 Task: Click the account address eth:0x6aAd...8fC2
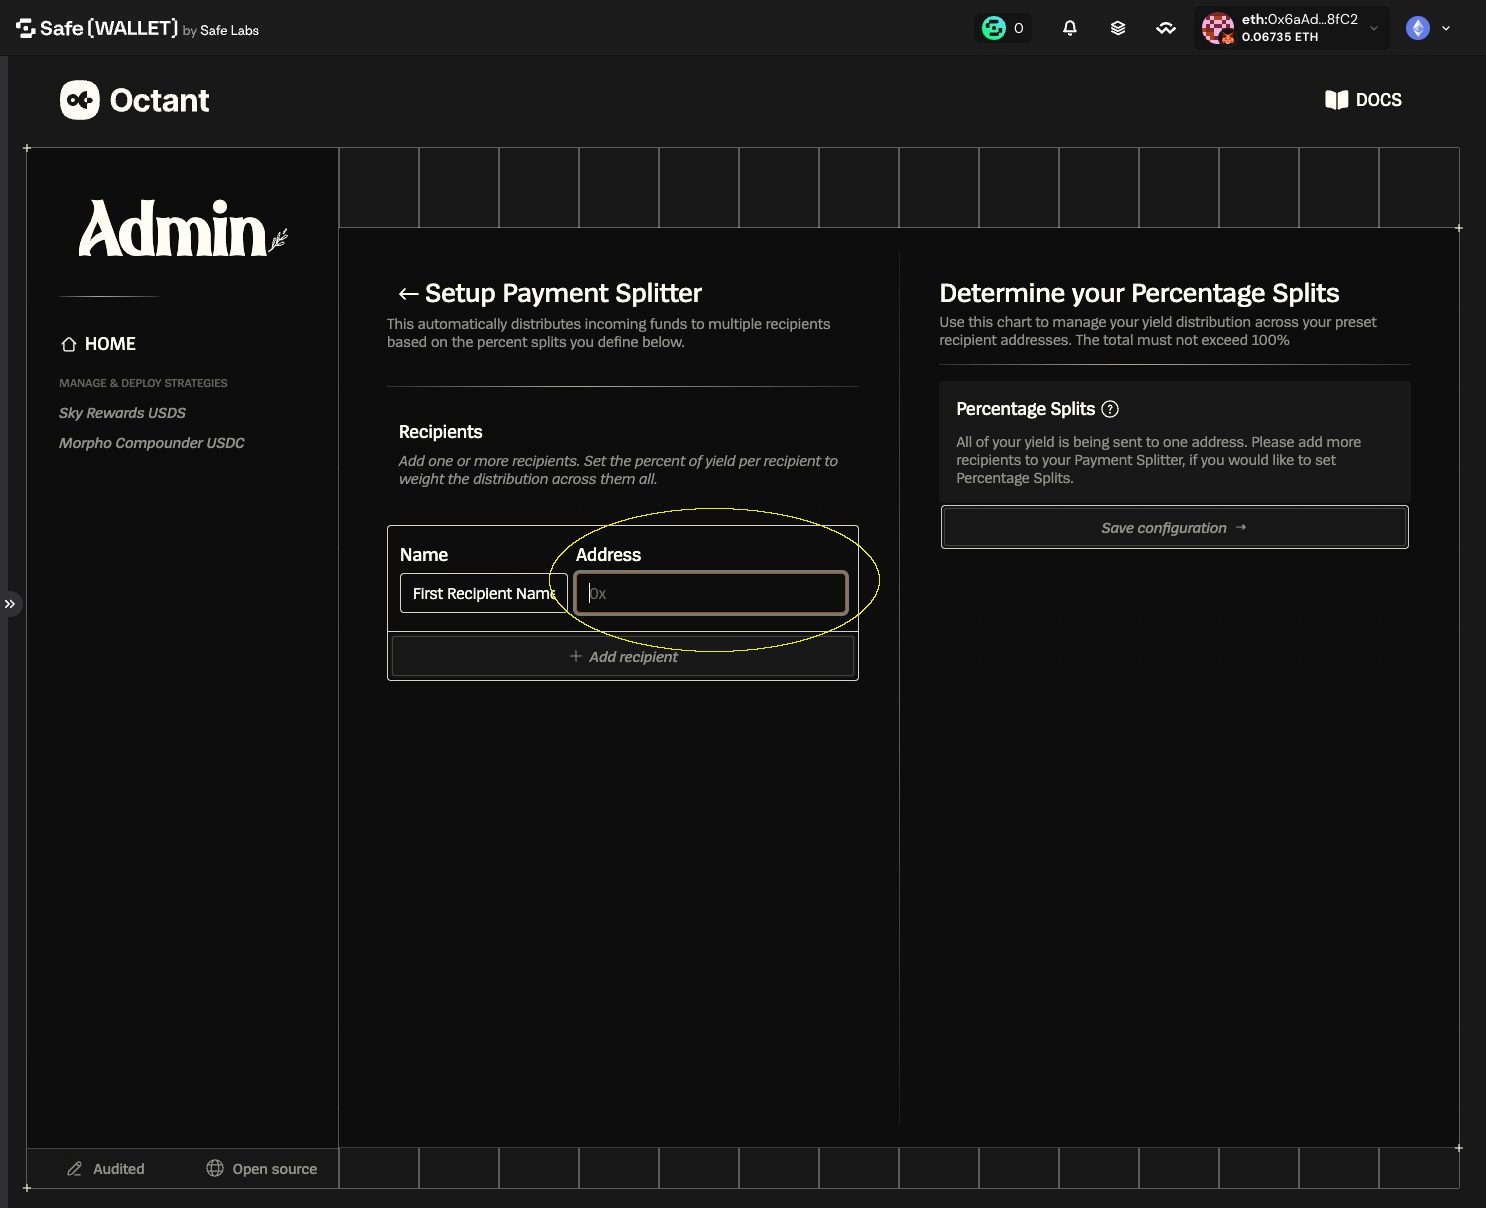[1300, 19]
